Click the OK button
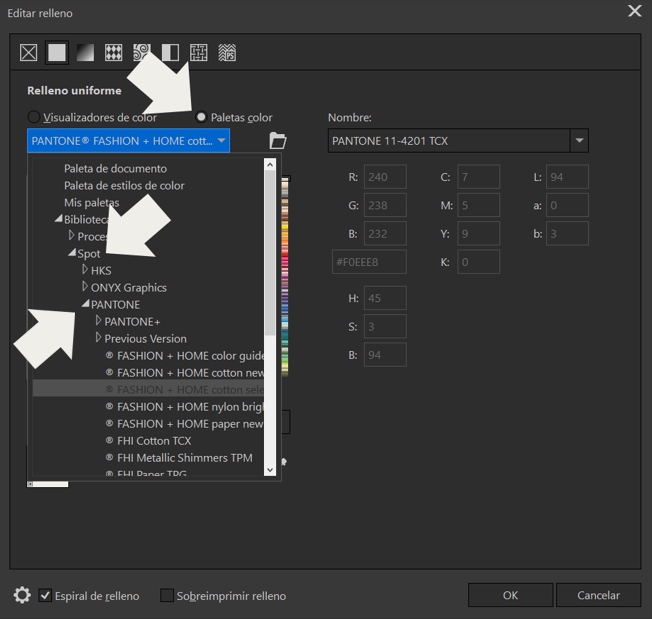 510,595
